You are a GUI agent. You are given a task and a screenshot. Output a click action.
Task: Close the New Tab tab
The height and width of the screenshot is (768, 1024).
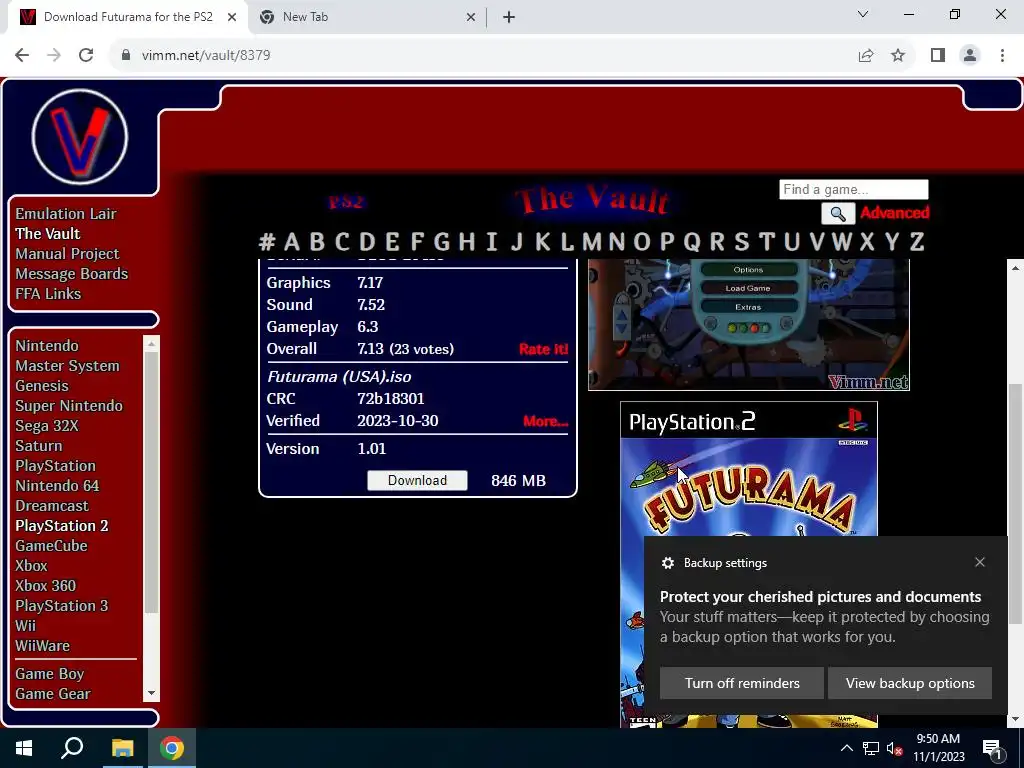470,18
